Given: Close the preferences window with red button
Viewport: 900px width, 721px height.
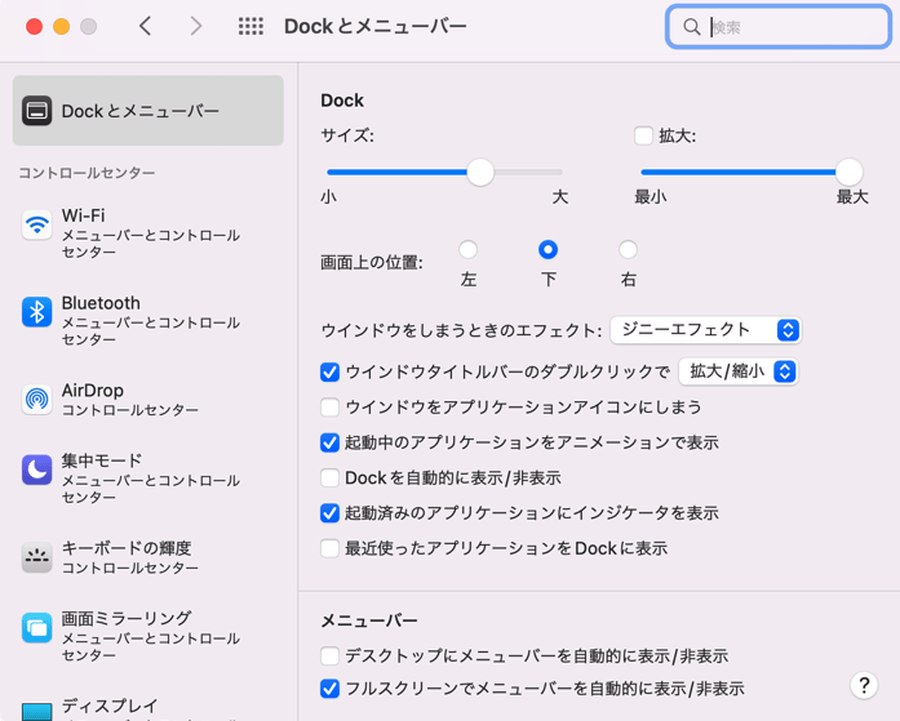Looking at the screenshot, I should tap(34, 26).
